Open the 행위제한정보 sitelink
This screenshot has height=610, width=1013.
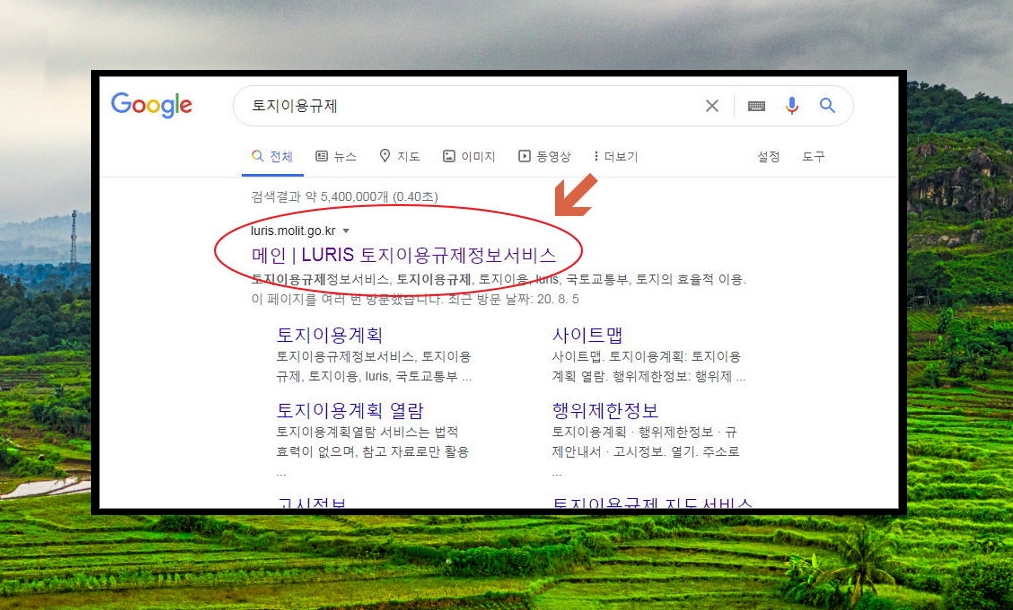click(x=605, y=410)
